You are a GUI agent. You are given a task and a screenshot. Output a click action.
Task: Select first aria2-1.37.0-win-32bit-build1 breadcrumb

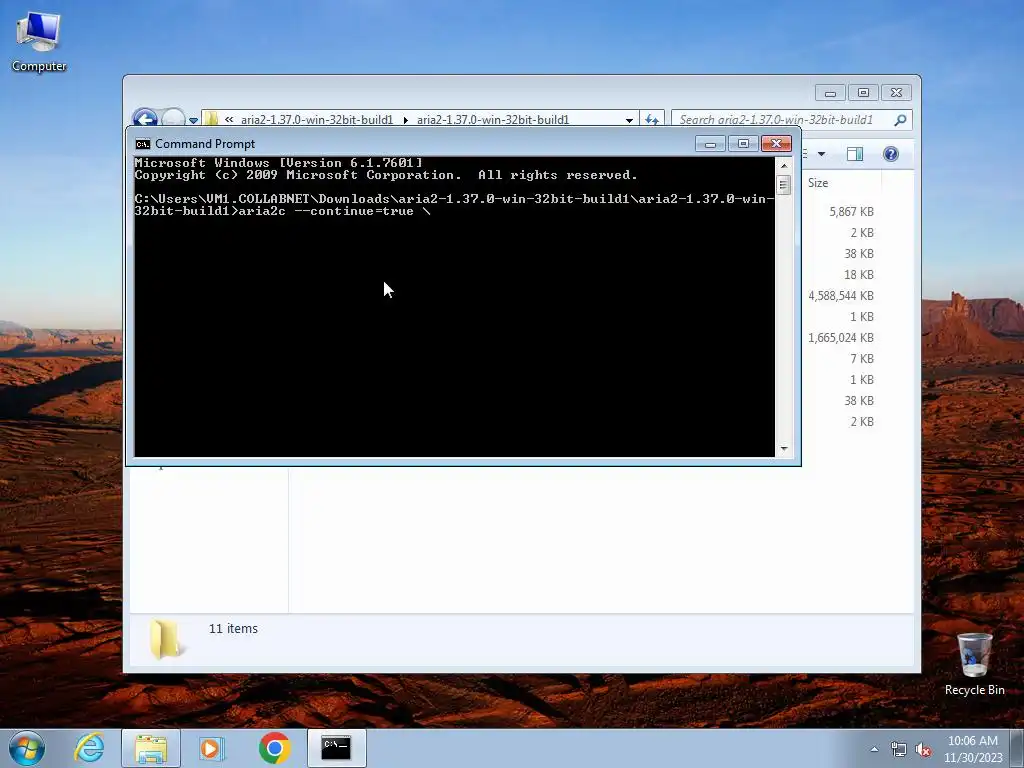[x=317, y=120]
